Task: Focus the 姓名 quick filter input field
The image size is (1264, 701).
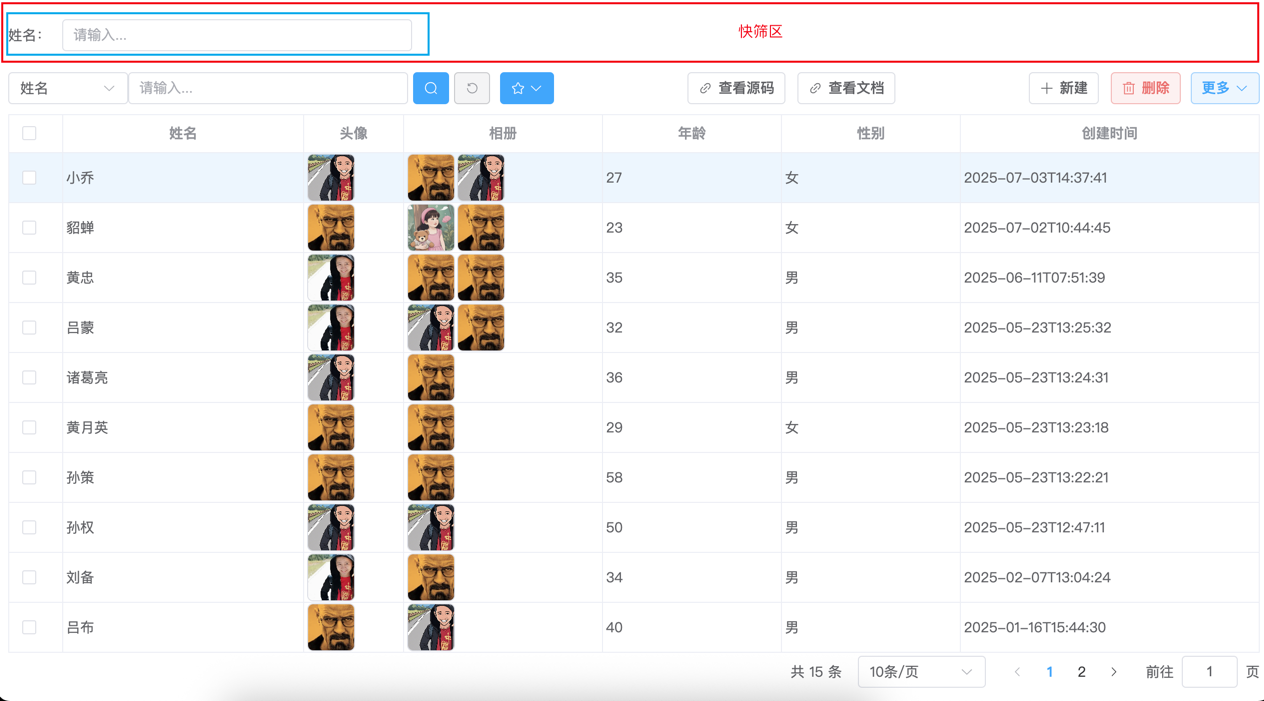Action: (237, 35)
